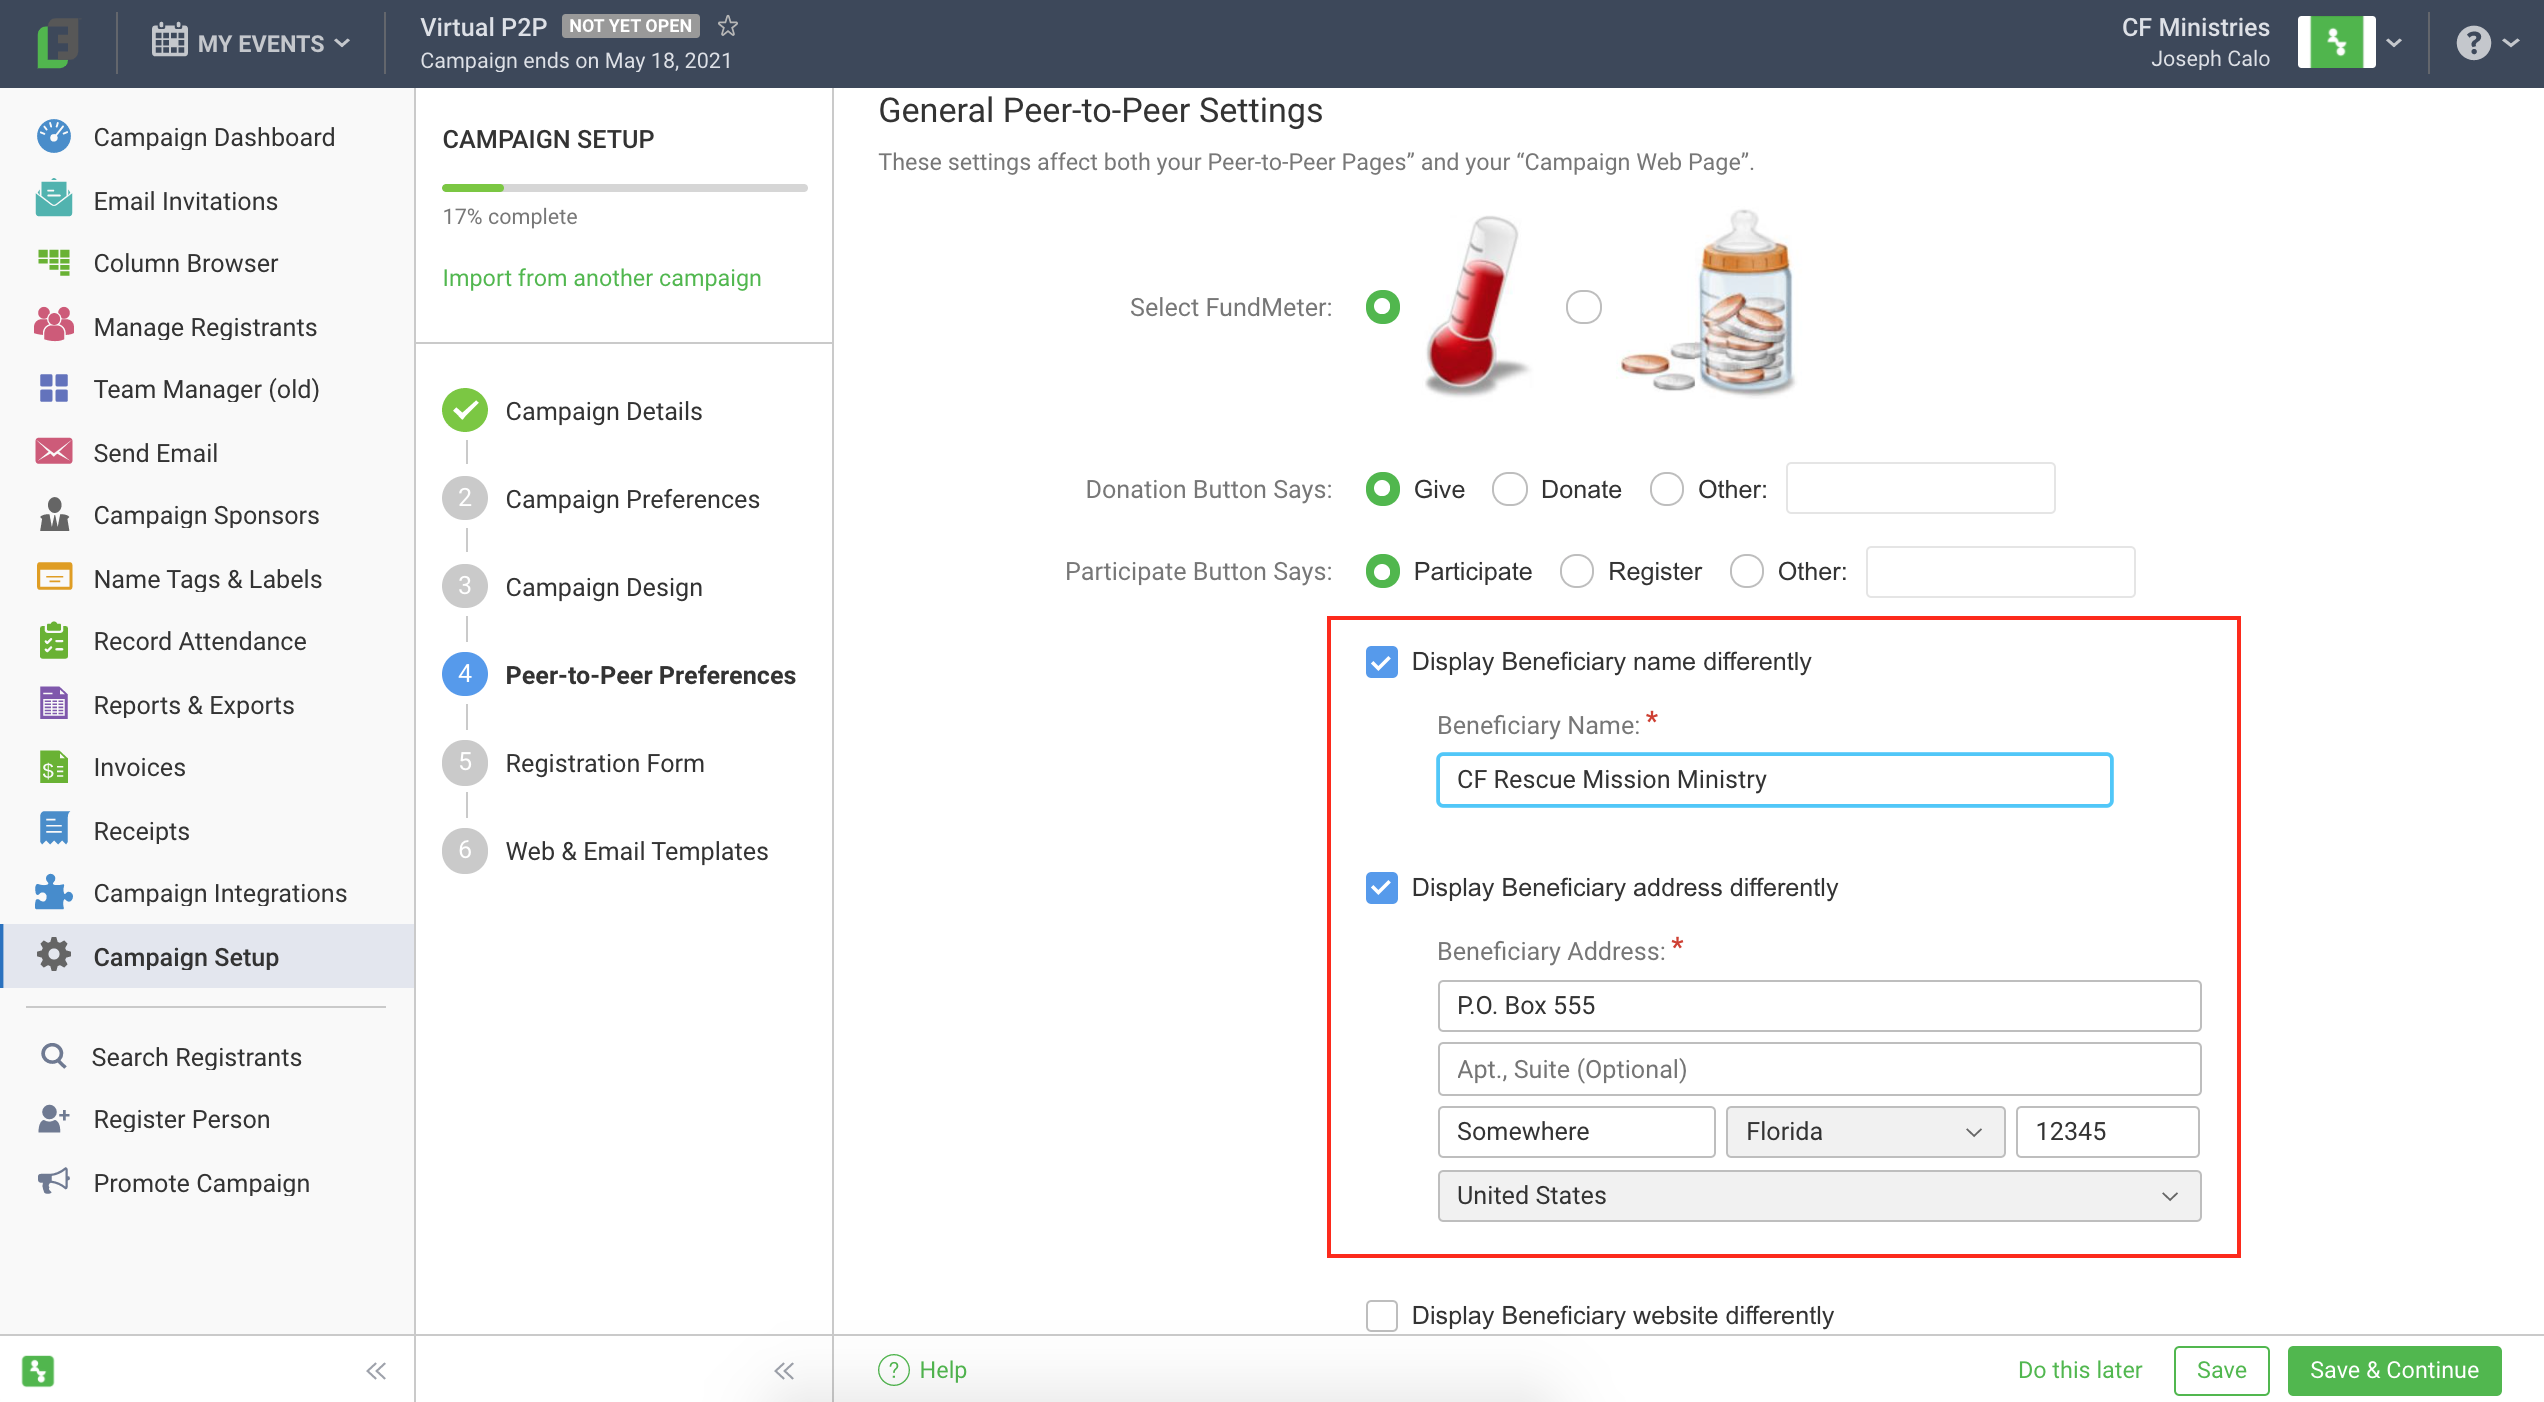The image size is (2544, 1402).
Task: Click the Manage Registrants people icon
Action: (x=53, y=326)
